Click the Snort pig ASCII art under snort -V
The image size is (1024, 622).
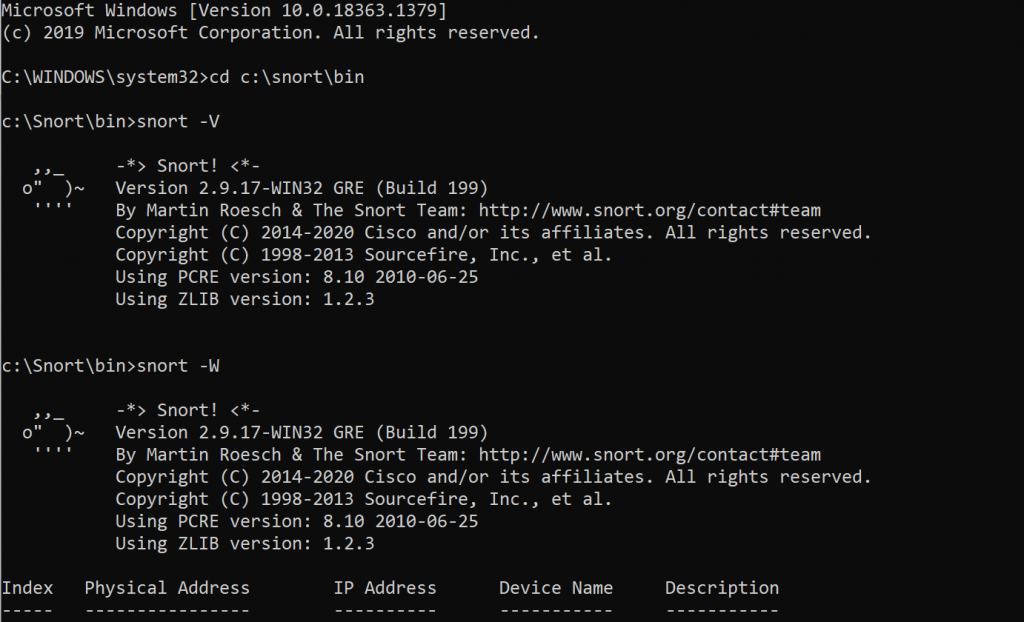(x=52, y=188)
